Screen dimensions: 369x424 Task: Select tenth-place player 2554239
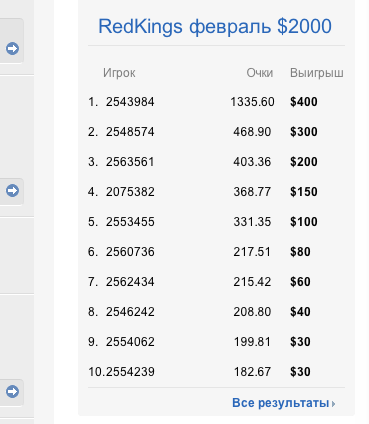pos(130,372)
